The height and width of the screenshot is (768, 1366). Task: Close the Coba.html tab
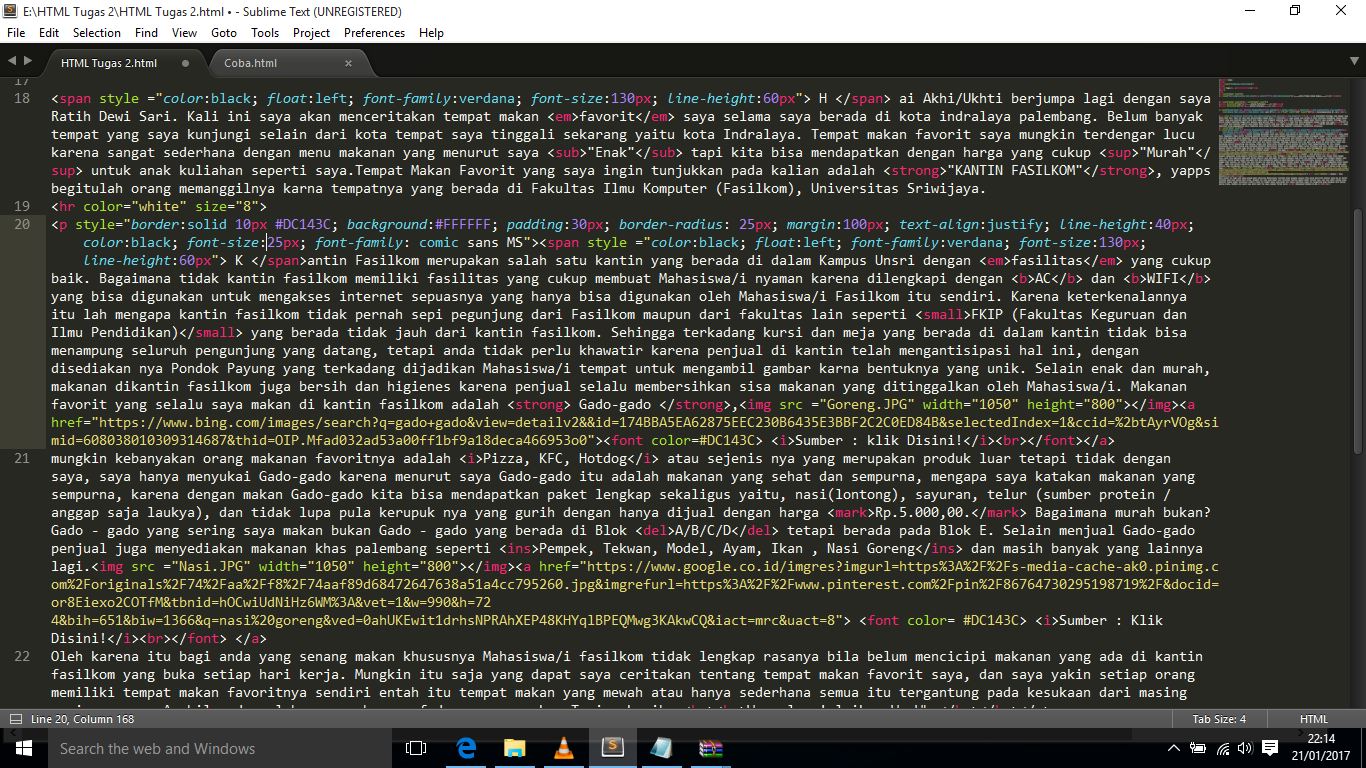[x=348, y=62]
